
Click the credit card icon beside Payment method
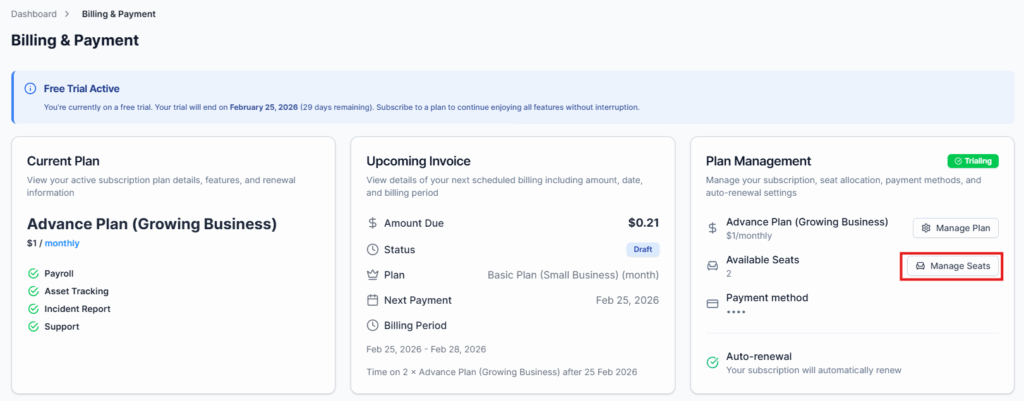pyautogui.click(x=712, y=303)
